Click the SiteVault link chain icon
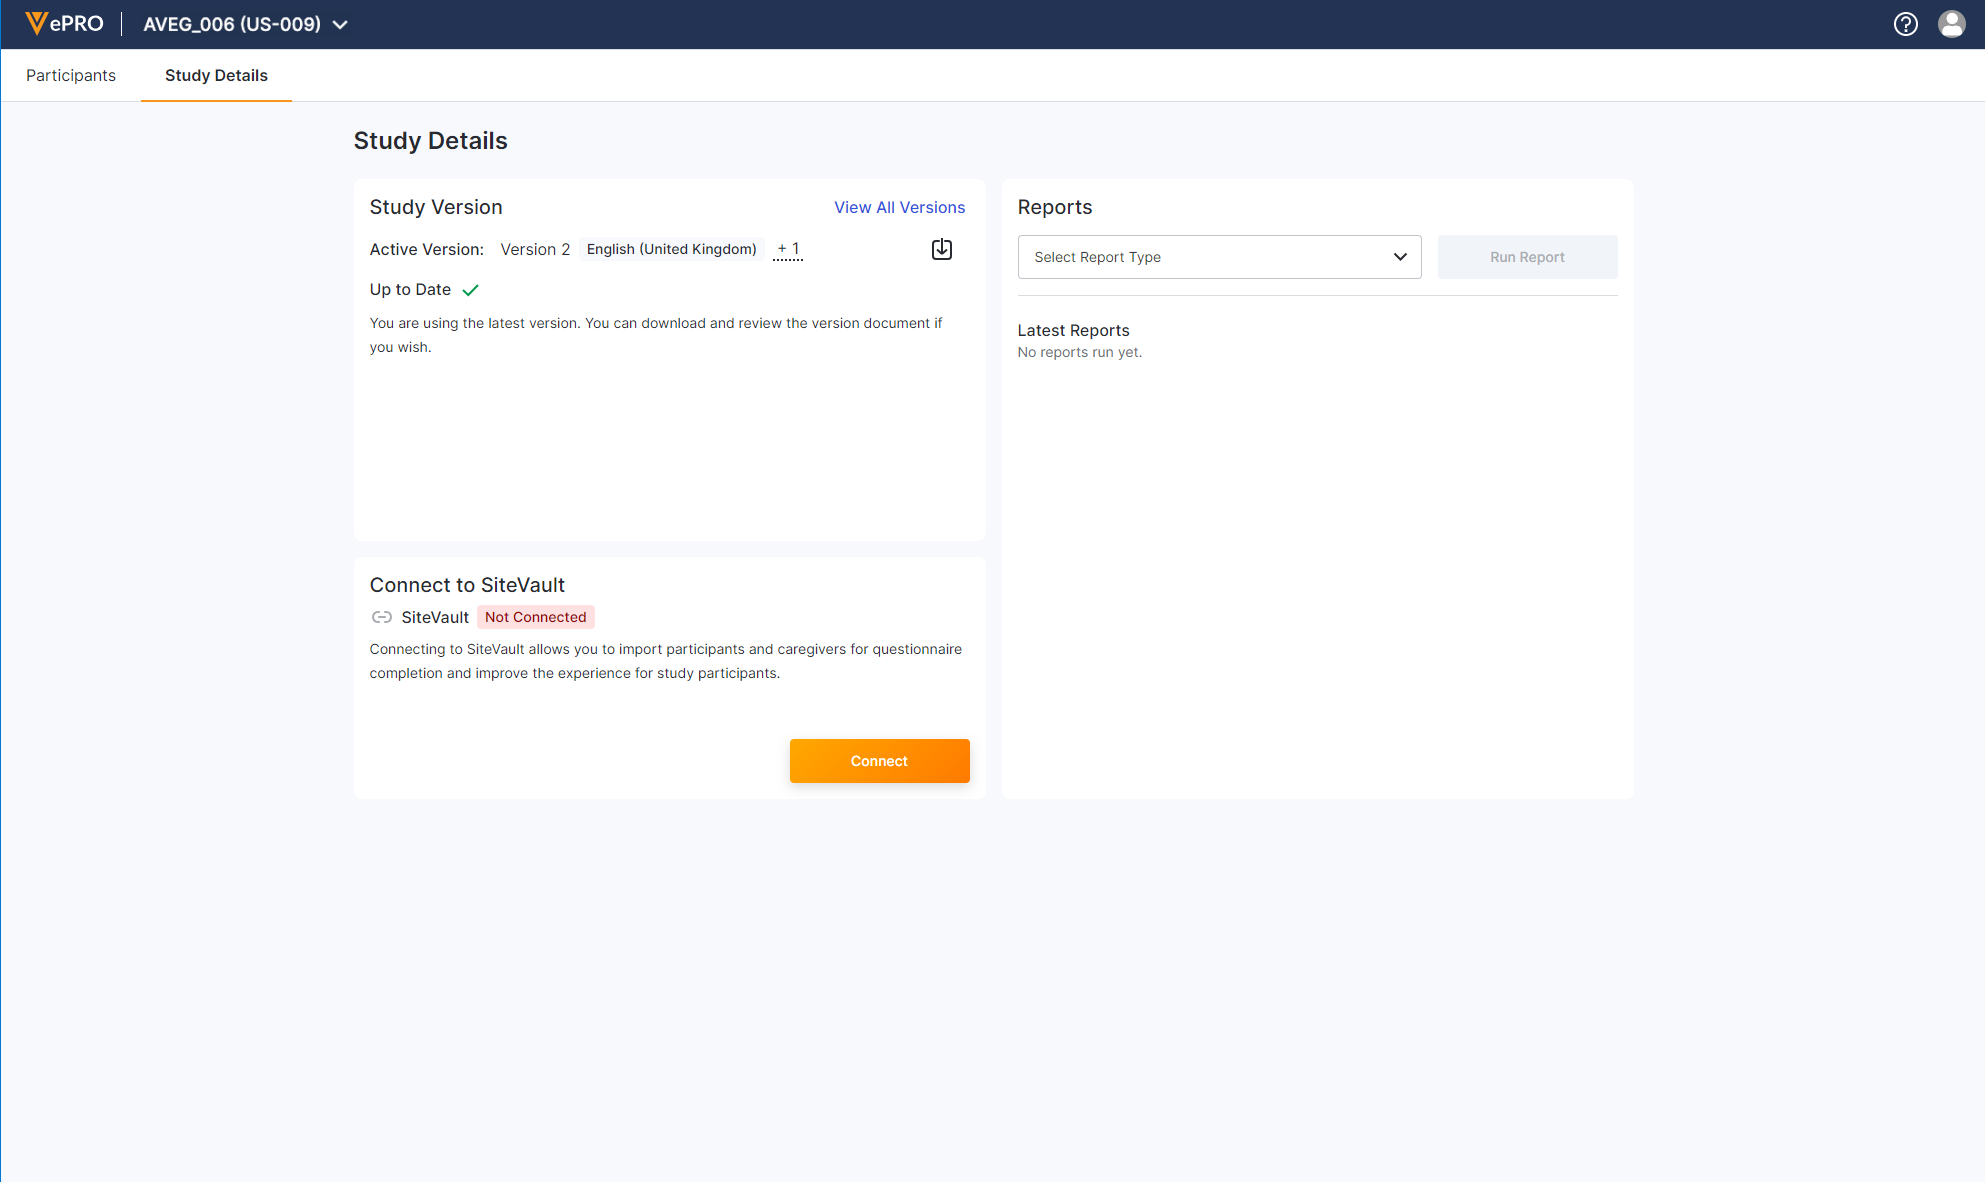This screenshot has width=1985, height=1182. coord(381,617)
